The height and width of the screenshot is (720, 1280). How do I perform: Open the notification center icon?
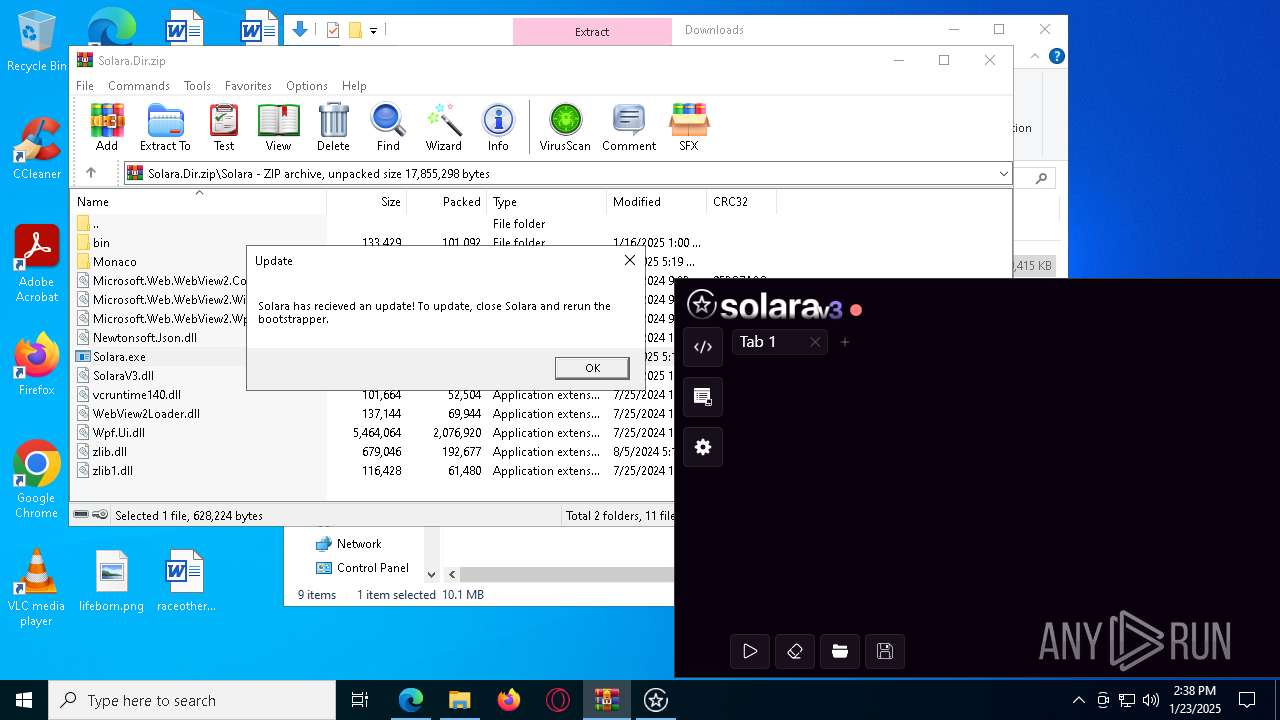coord(1247,700)
